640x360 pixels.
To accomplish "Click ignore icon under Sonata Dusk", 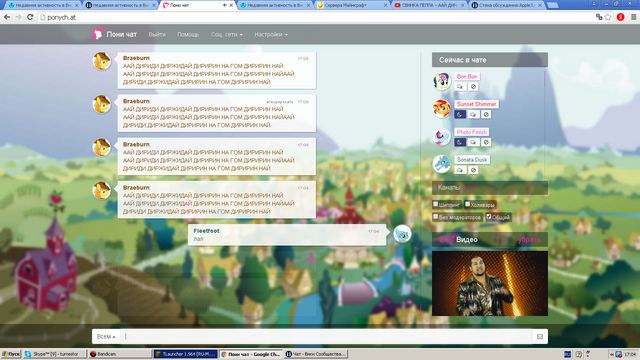I will [473, 170].
